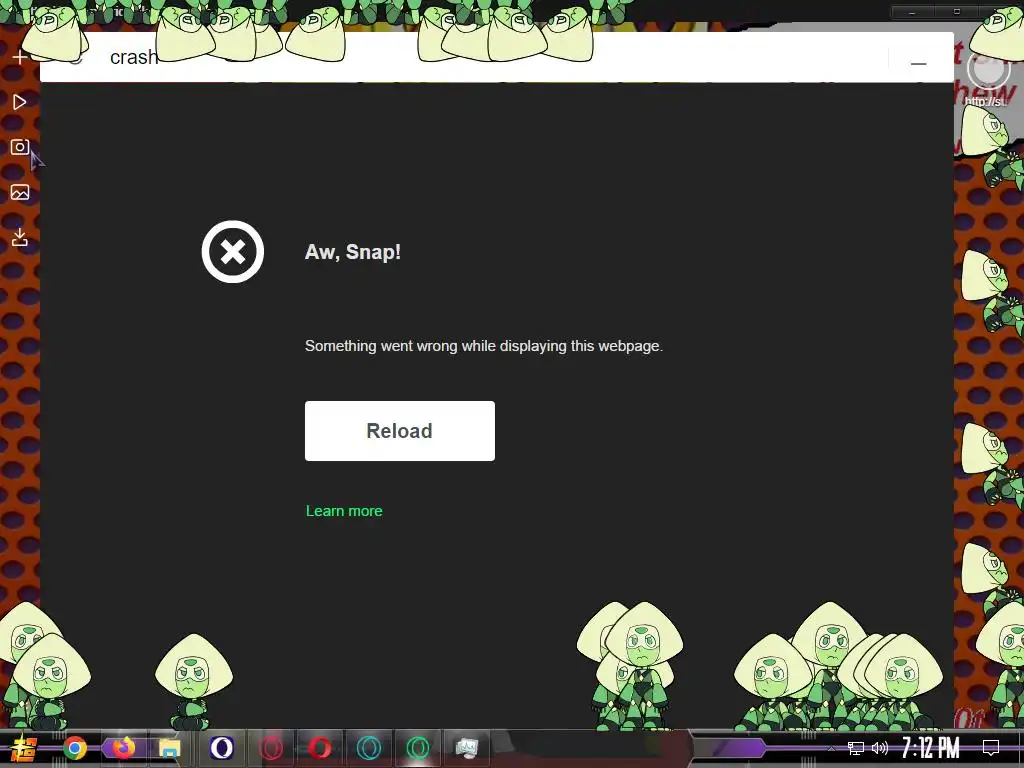Image resolution: width=1024 pixels, height=768 pixels.
Task: Open the network status tray icon
Action: (x=856, y=748)
